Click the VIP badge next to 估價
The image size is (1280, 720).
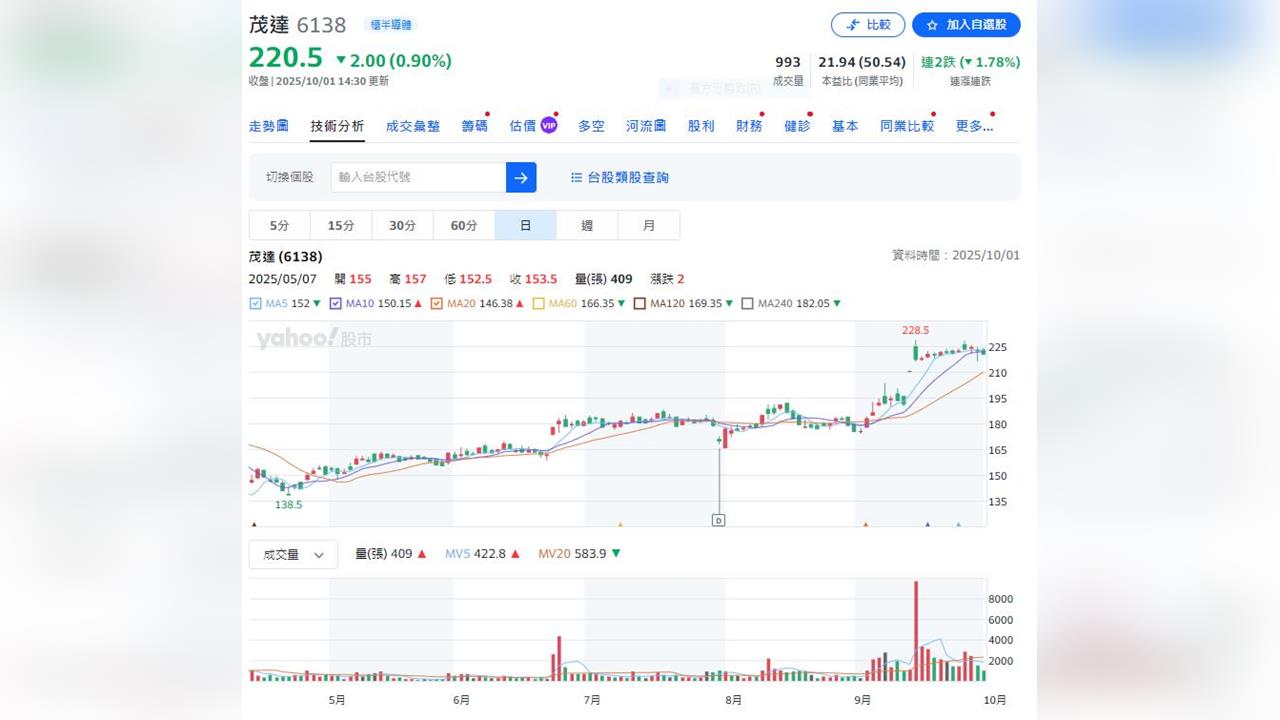pos(548,125)
